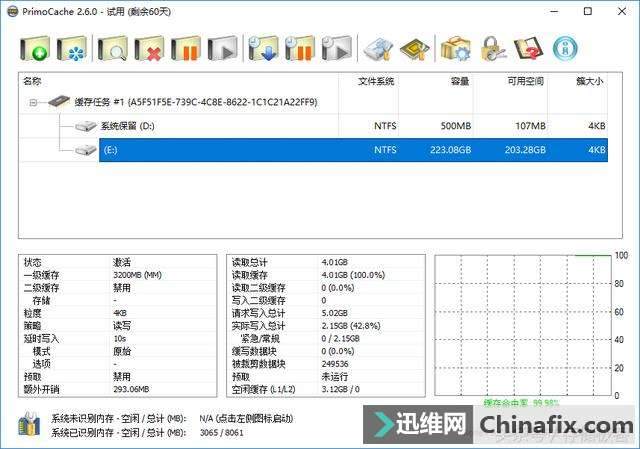Image resolution: width=640 pixels, height=449 pixels.
Task: Click the 3.12GB / 0 free cache value
Action: [340, 389]
